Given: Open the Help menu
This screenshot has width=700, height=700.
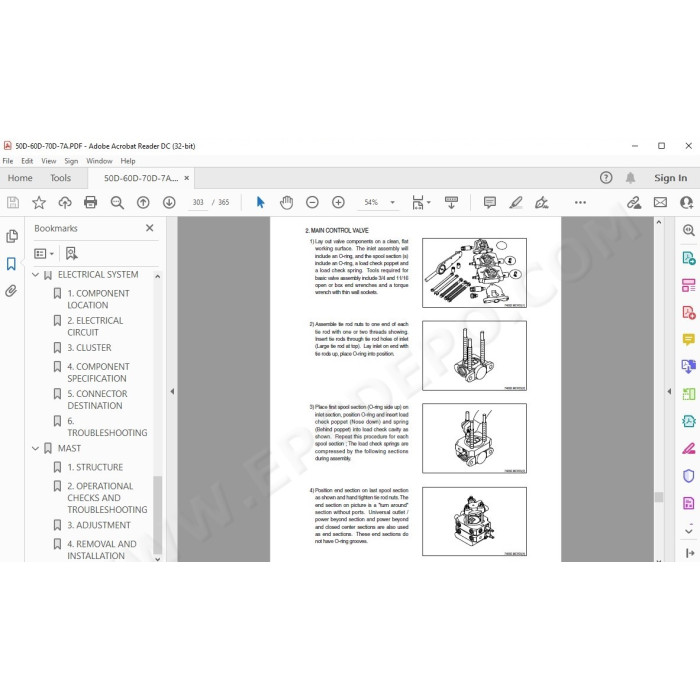Looking at the screenshot, I should coord(128,161).
